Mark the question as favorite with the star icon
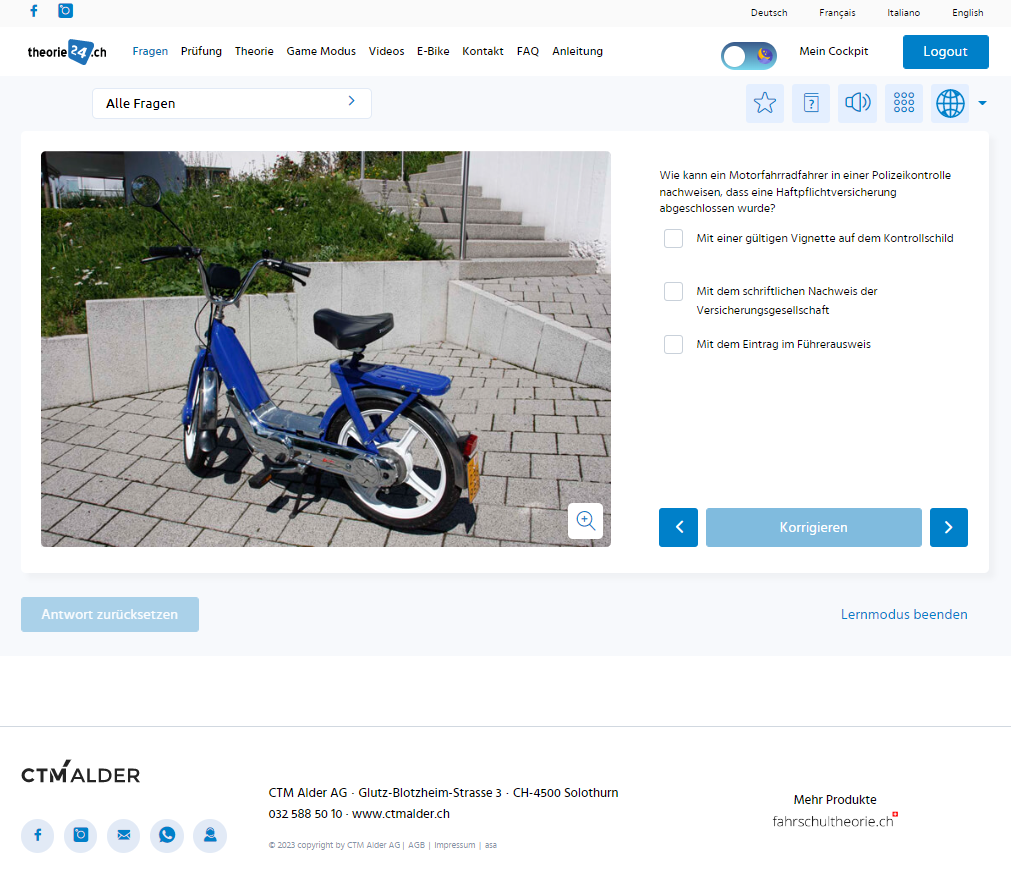The height and width of the screenshot is (873, 1011). pyautogui.click(x=765, y=103)
